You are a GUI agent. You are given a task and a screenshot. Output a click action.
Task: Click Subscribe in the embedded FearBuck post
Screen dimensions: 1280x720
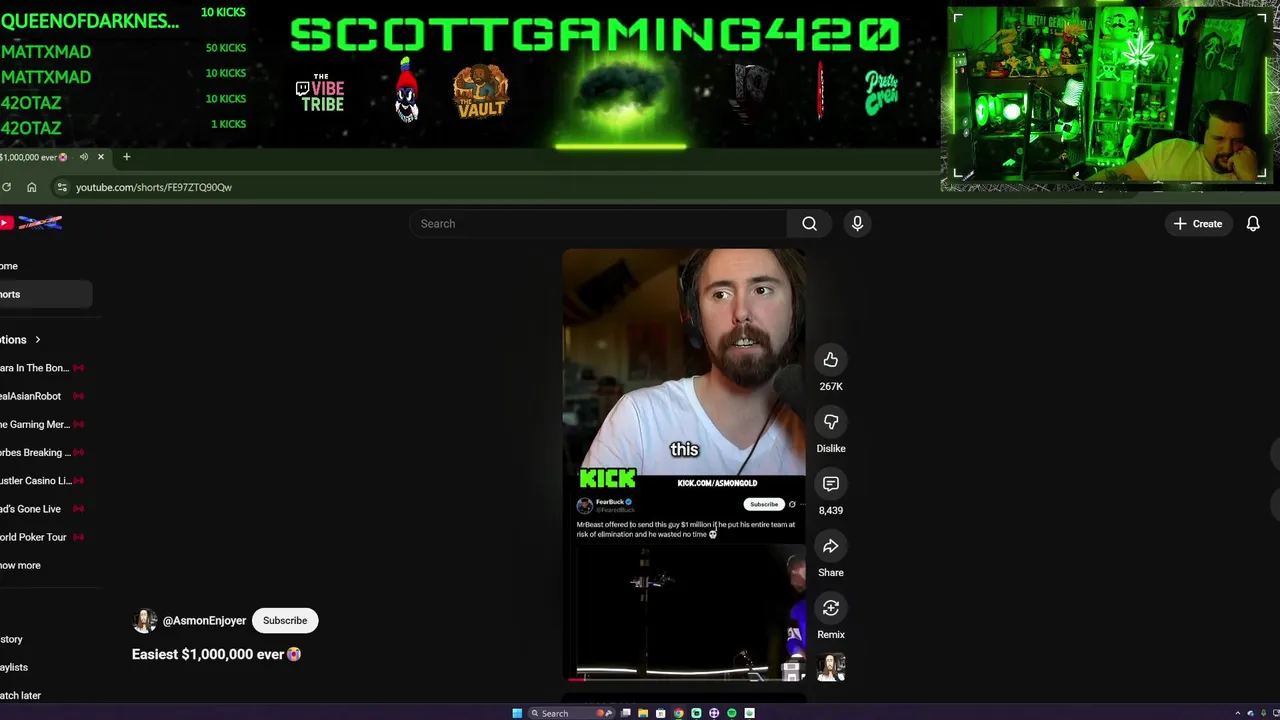tap(763, 504)
